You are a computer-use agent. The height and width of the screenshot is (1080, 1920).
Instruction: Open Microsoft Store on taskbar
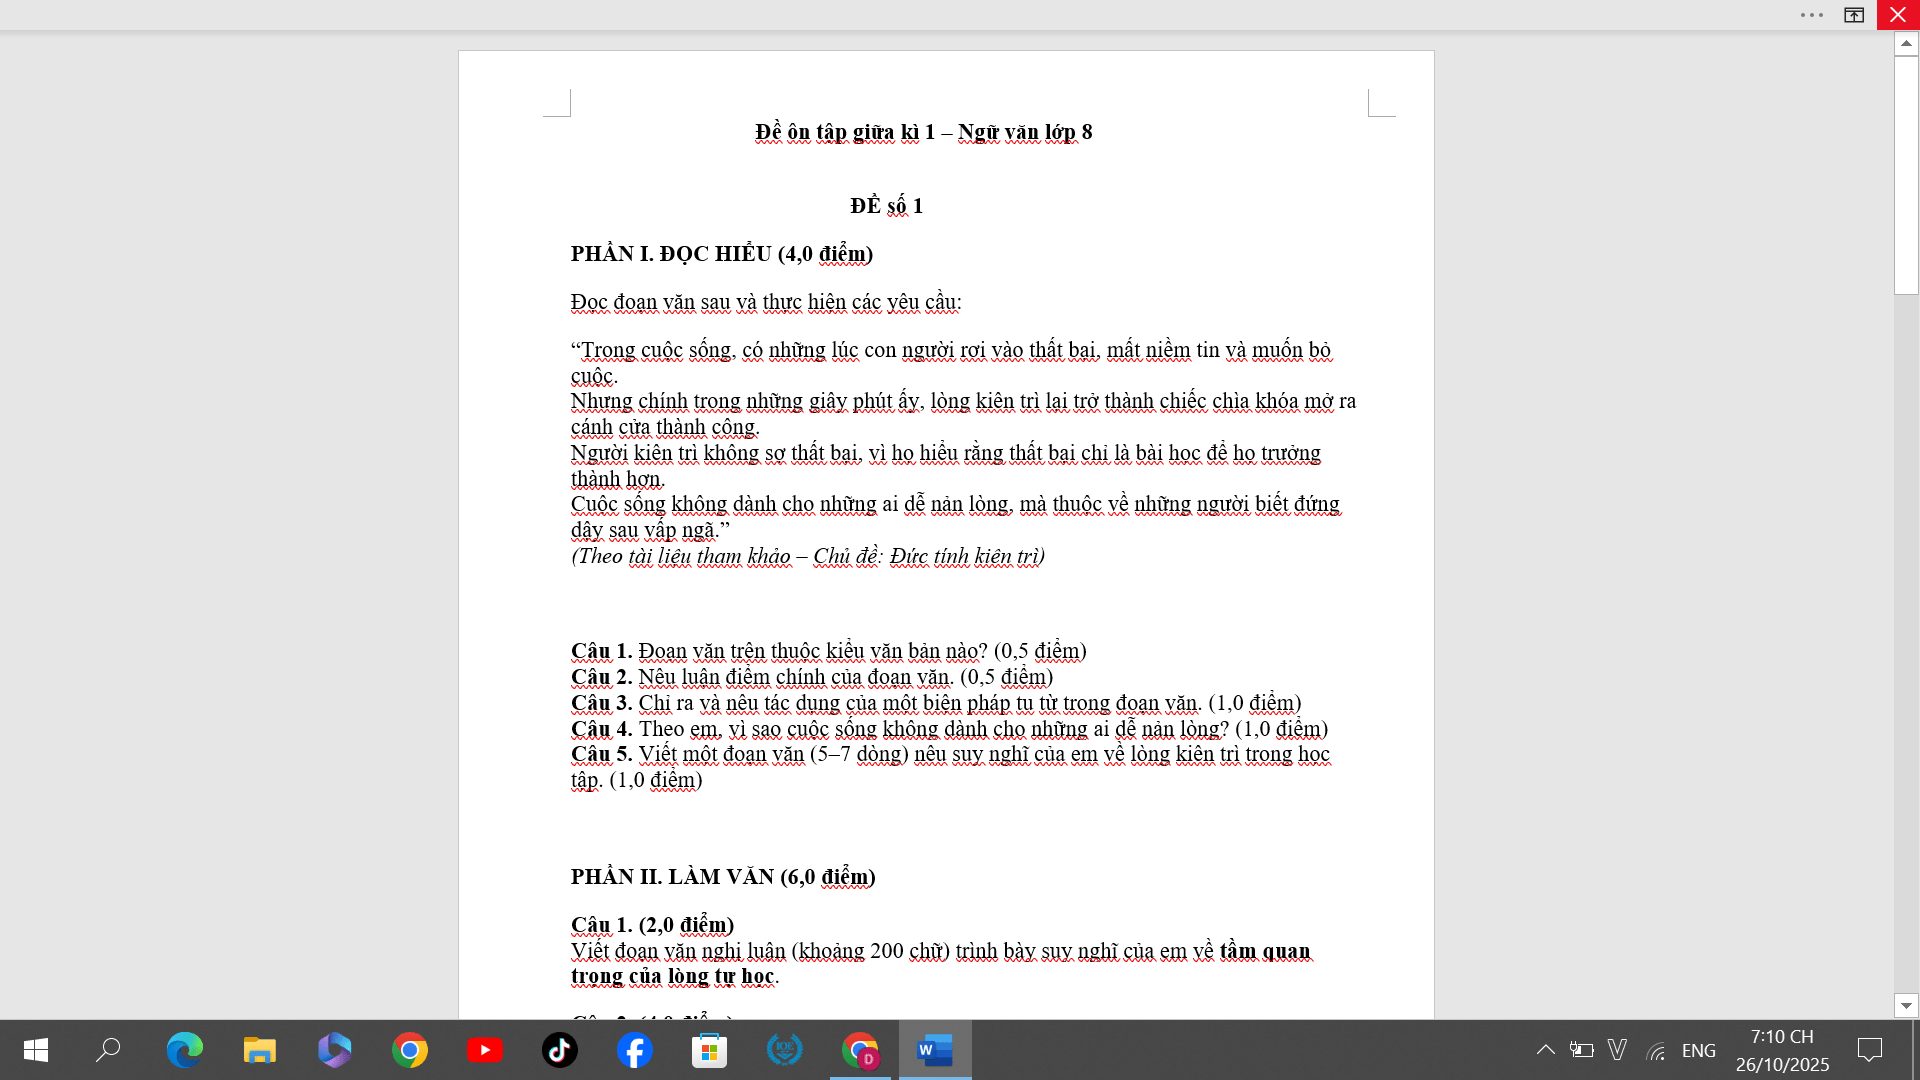(x=709, y=1050)
